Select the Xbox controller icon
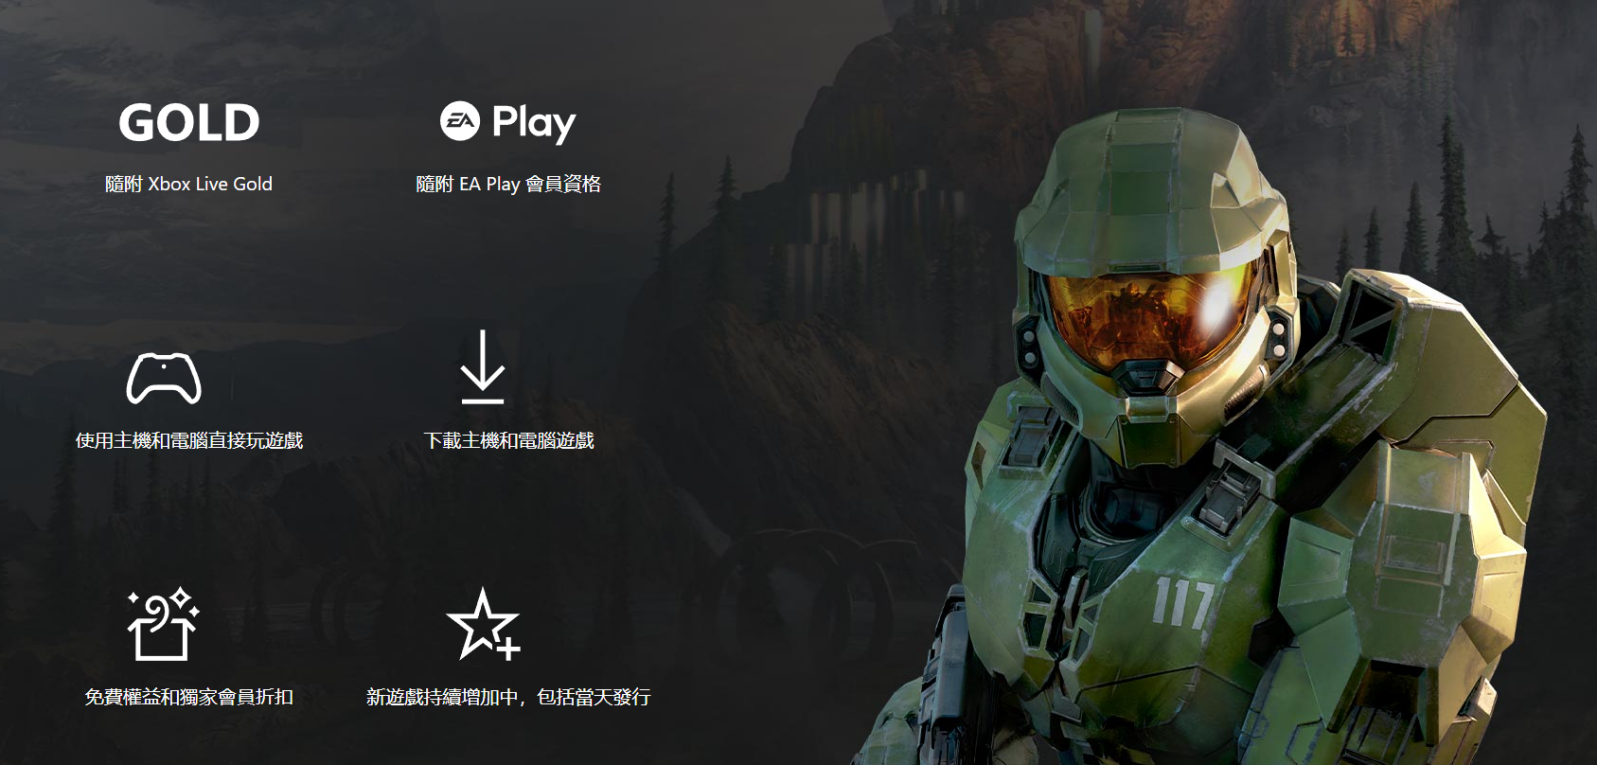The image size is (1597, 765). (x=164, y=378)
